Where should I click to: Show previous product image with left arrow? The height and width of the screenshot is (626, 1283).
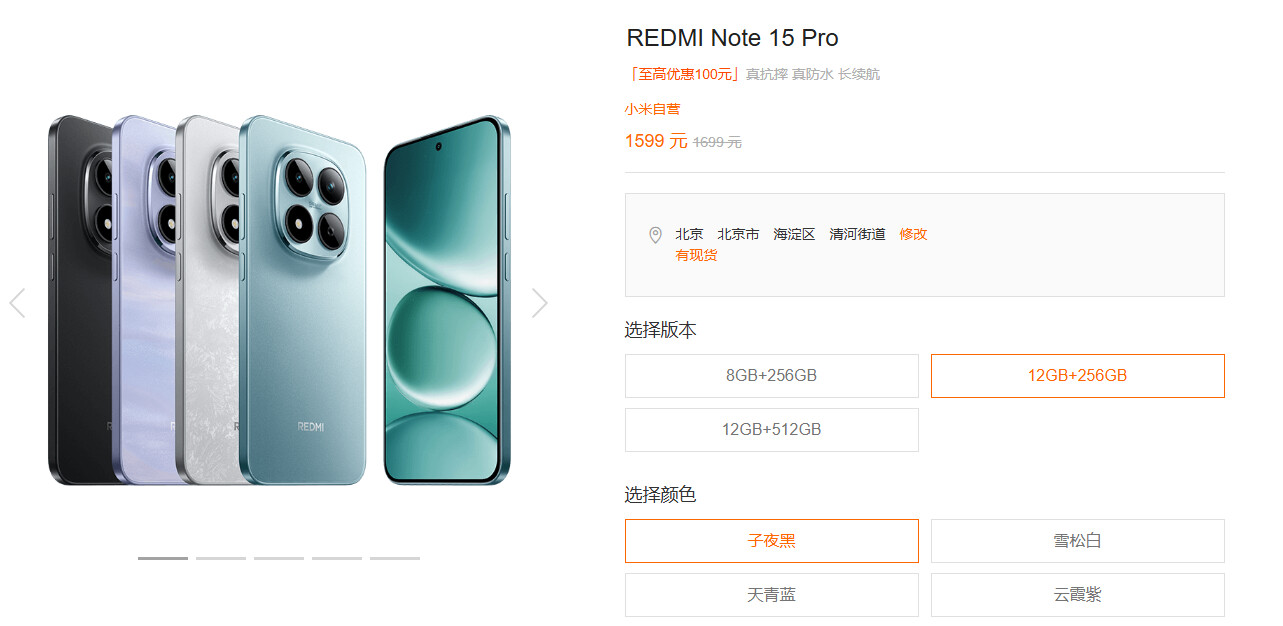[17, 303]
